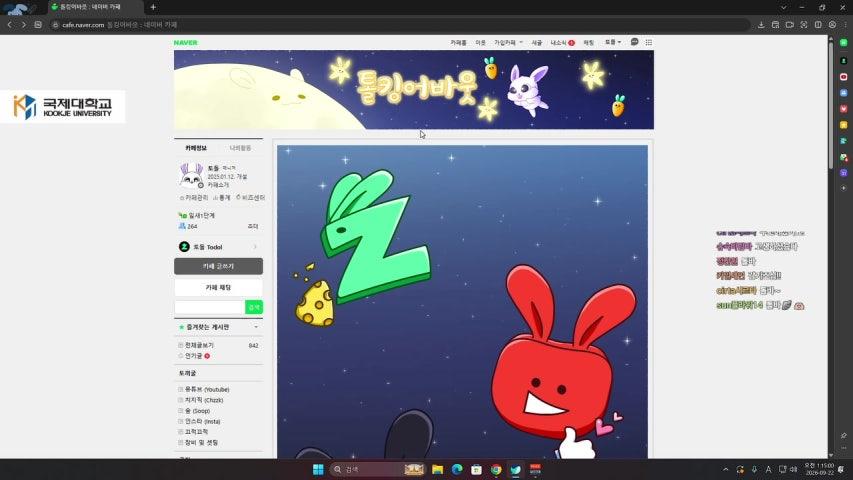Click the taskbar clock and date

(819, 469)
